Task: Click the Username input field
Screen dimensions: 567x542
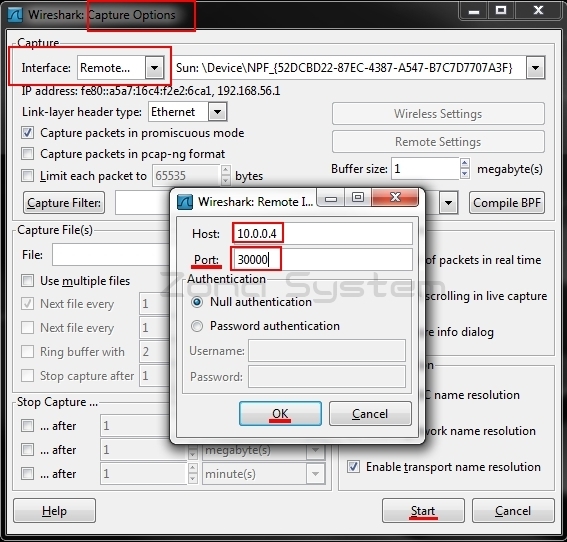Action: 327,350
